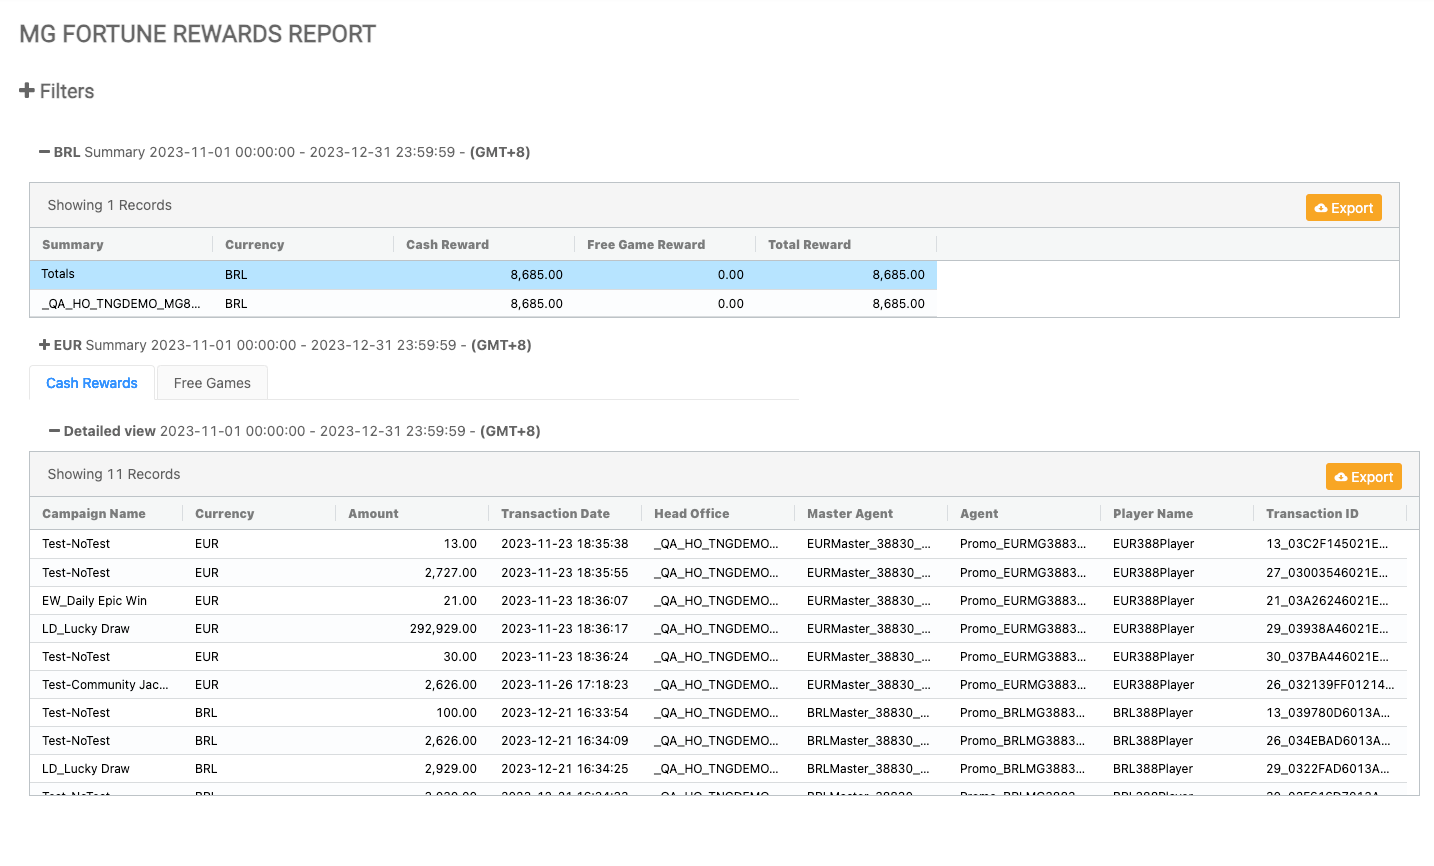Click the Cash Reward column header
The image size is (1434, 866).
[x=447, y=245]
